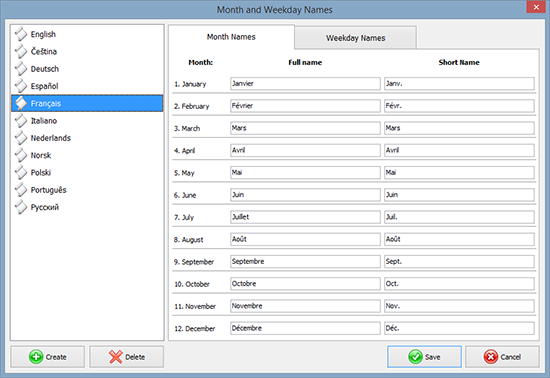Viewport: 550px width, 378px height.
Task: Click the tag icon beside Deutsch
Action: pyautogui.click(x=21, y=69)
